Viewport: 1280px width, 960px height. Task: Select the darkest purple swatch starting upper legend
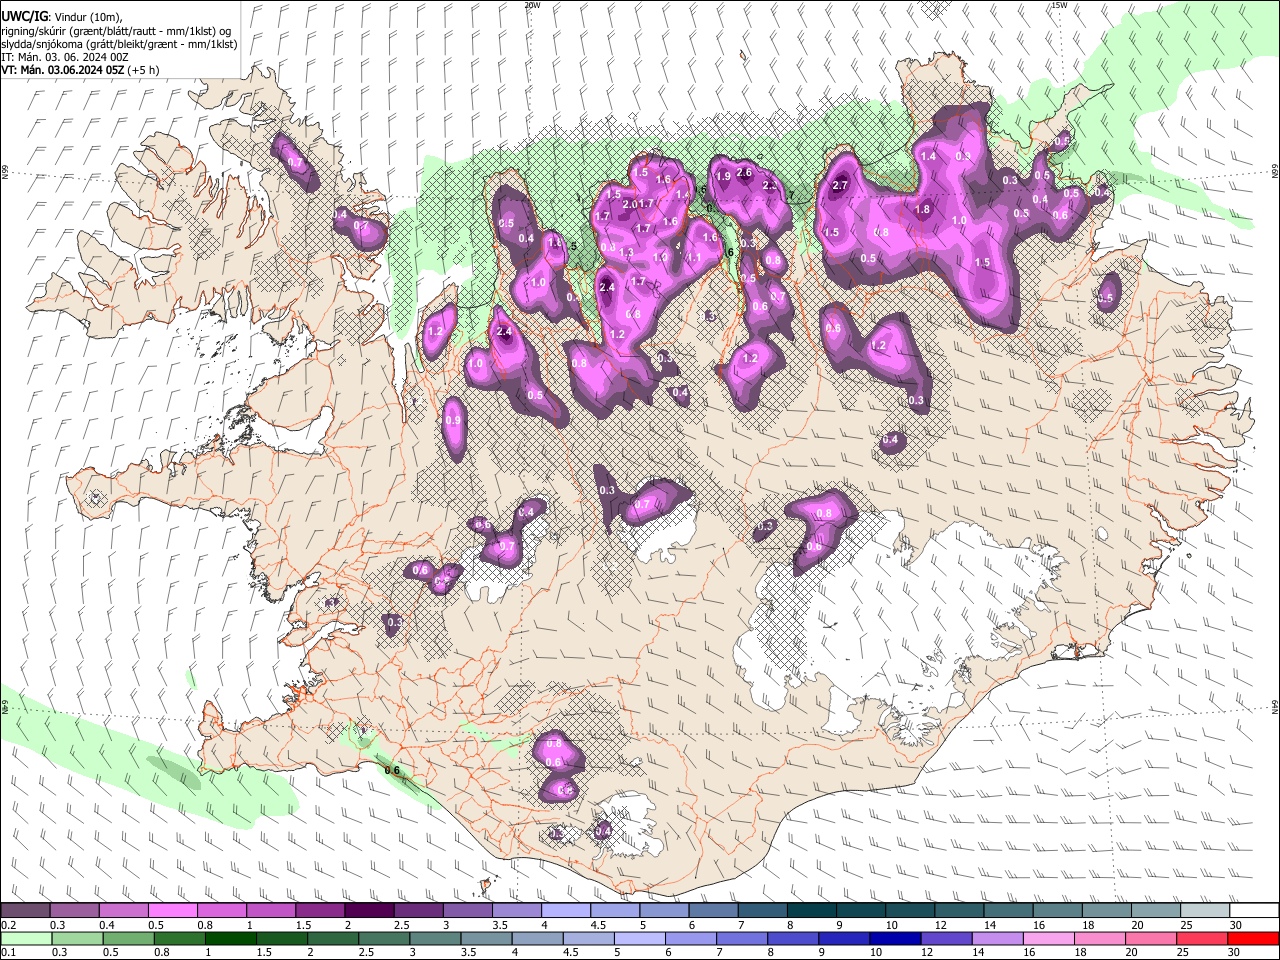click(x=26, y=911)
